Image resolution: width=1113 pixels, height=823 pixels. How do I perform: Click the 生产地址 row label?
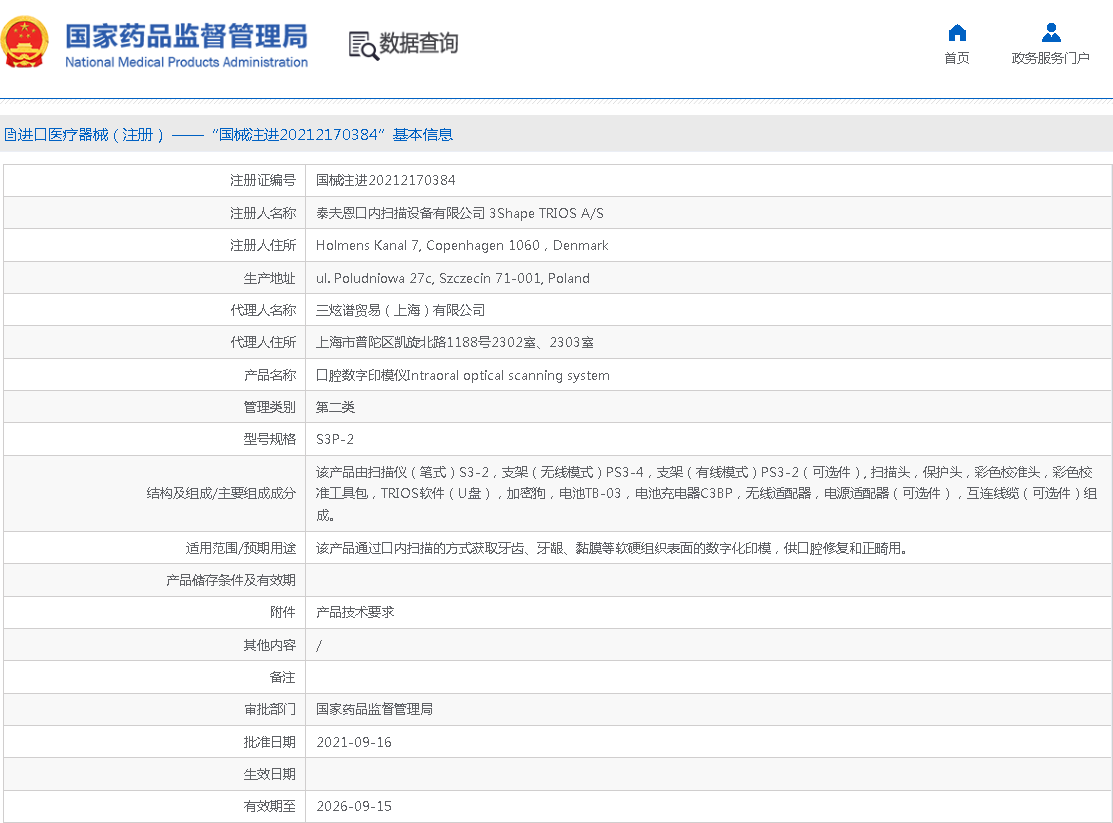click(269, 278)
